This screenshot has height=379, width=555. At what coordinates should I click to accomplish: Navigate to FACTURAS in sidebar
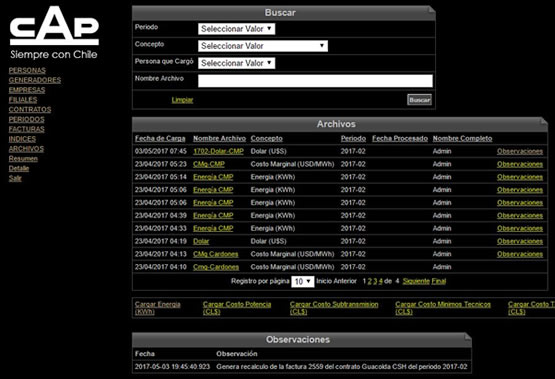tap(27, 129)
